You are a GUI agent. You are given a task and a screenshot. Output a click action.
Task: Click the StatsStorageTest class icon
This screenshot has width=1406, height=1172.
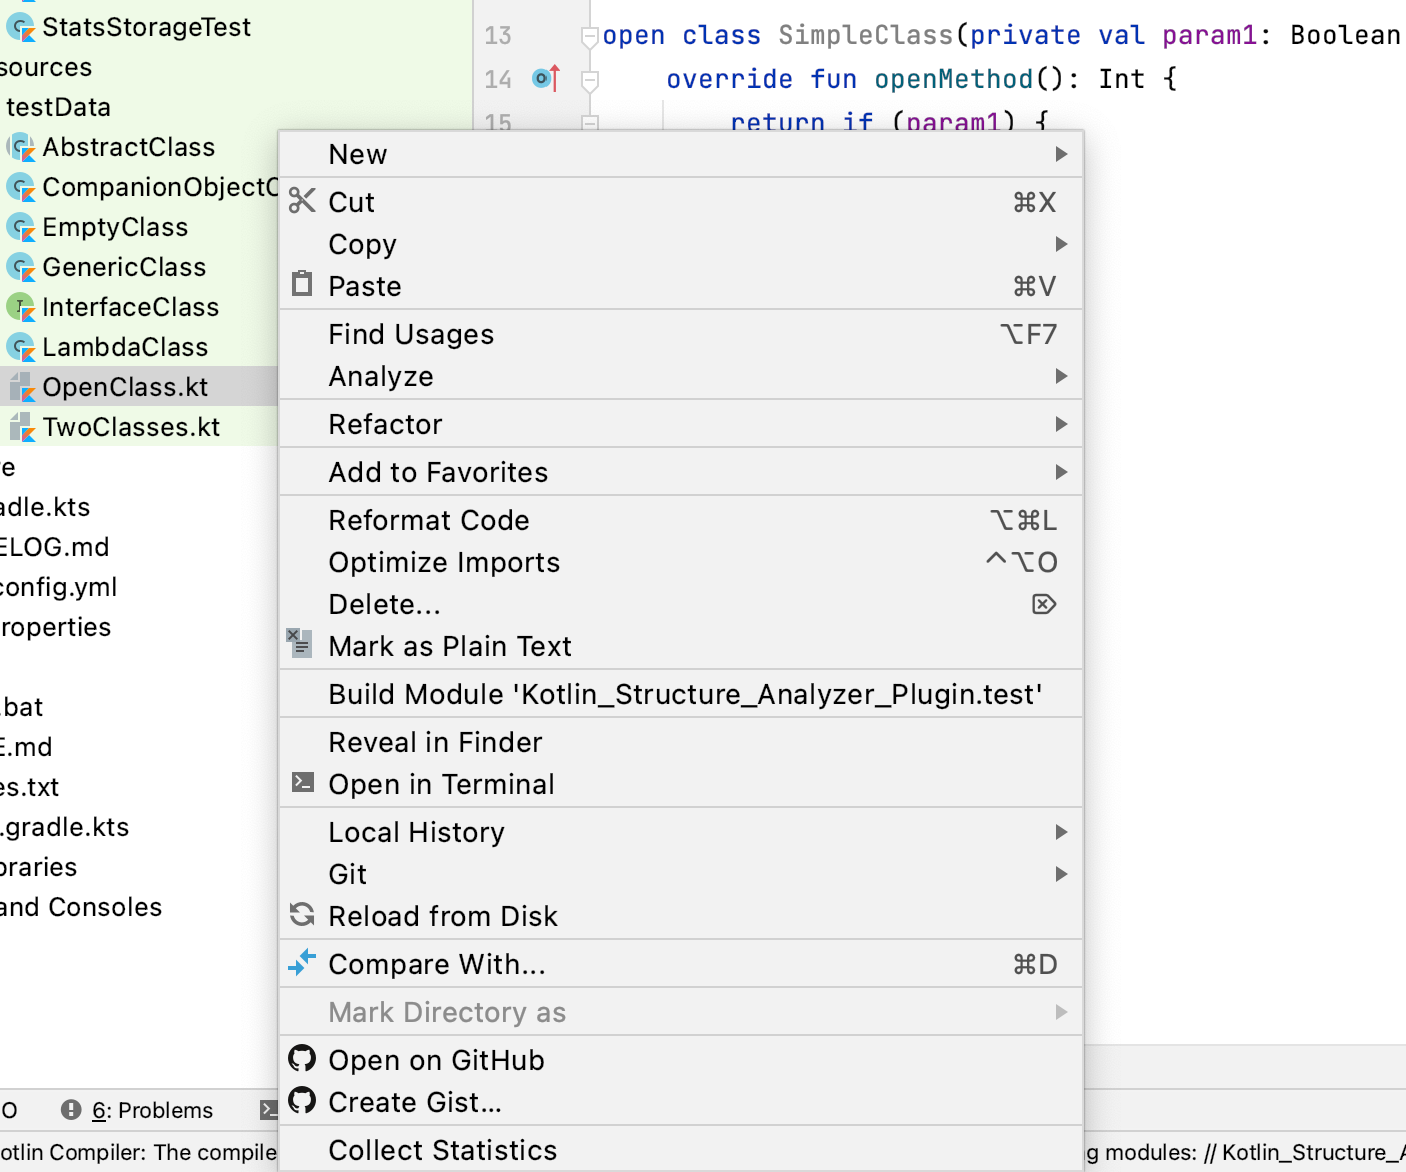(21, 27)
